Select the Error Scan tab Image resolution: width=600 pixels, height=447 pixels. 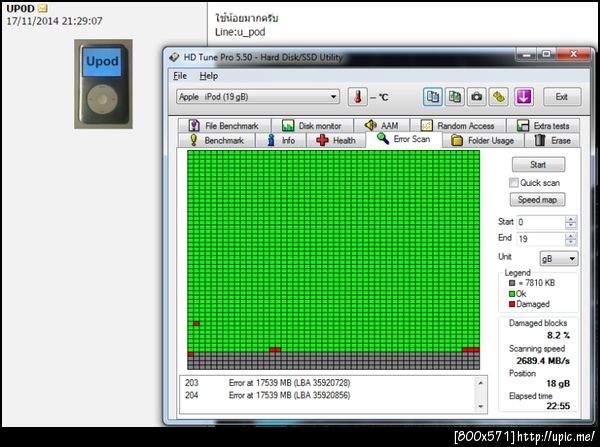click(x=404, y=139)
